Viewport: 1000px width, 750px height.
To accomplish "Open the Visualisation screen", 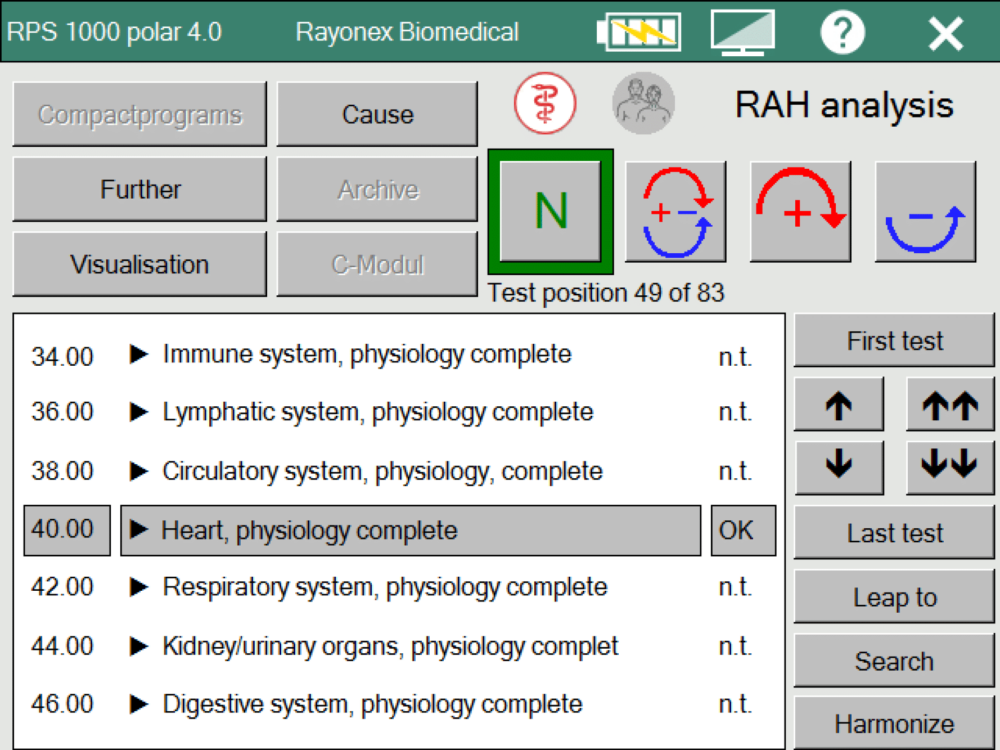I will [139, 263].
